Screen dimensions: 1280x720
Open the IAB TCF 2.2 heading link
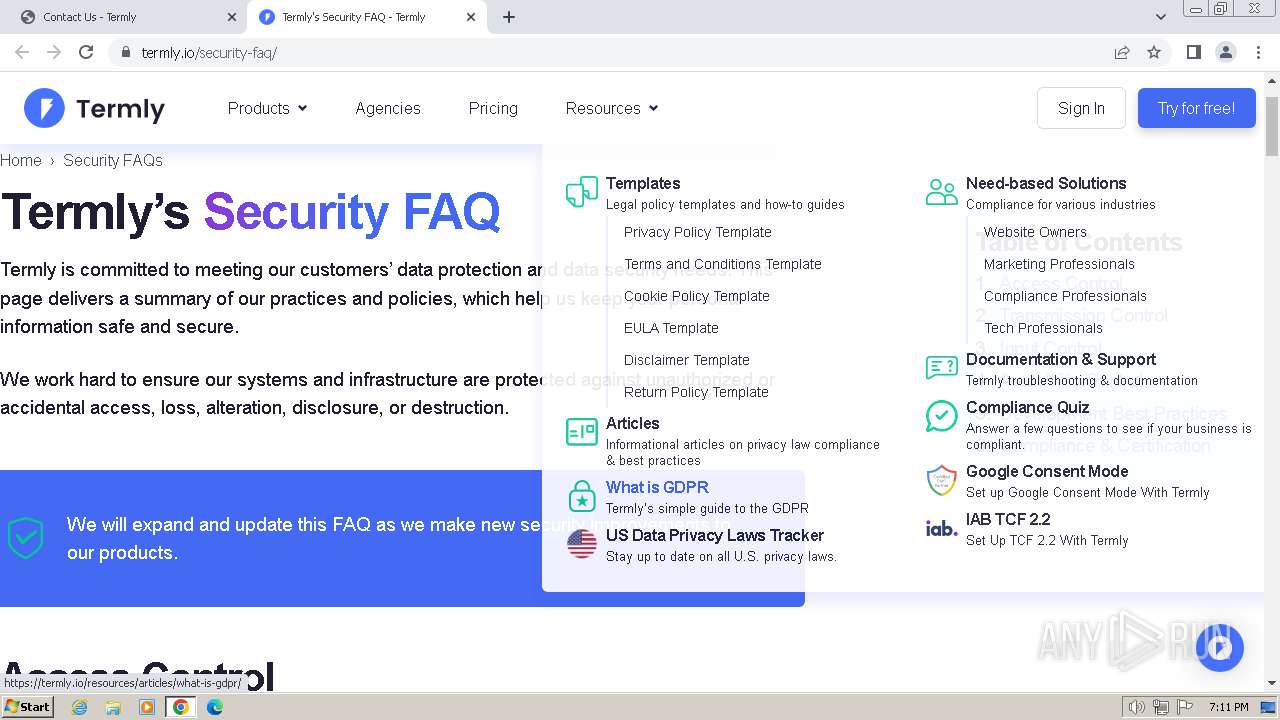[1008, 519]
